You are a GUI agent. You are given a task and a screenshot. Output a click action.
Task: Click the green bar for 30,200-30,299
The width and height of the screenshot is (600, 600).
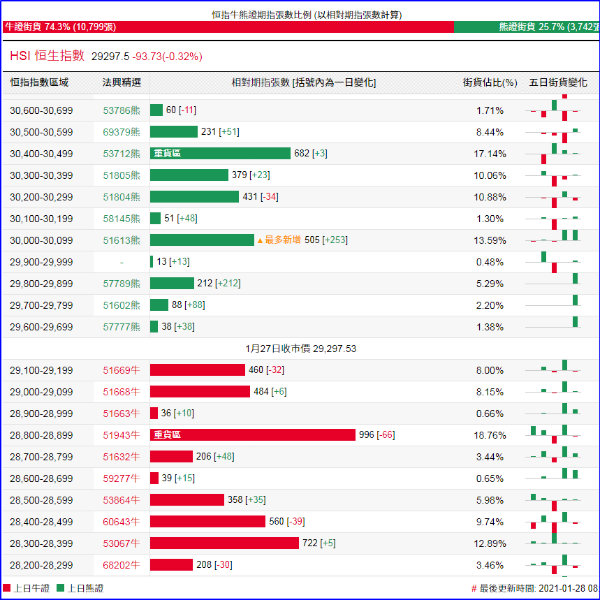click(x=194, y=197)
